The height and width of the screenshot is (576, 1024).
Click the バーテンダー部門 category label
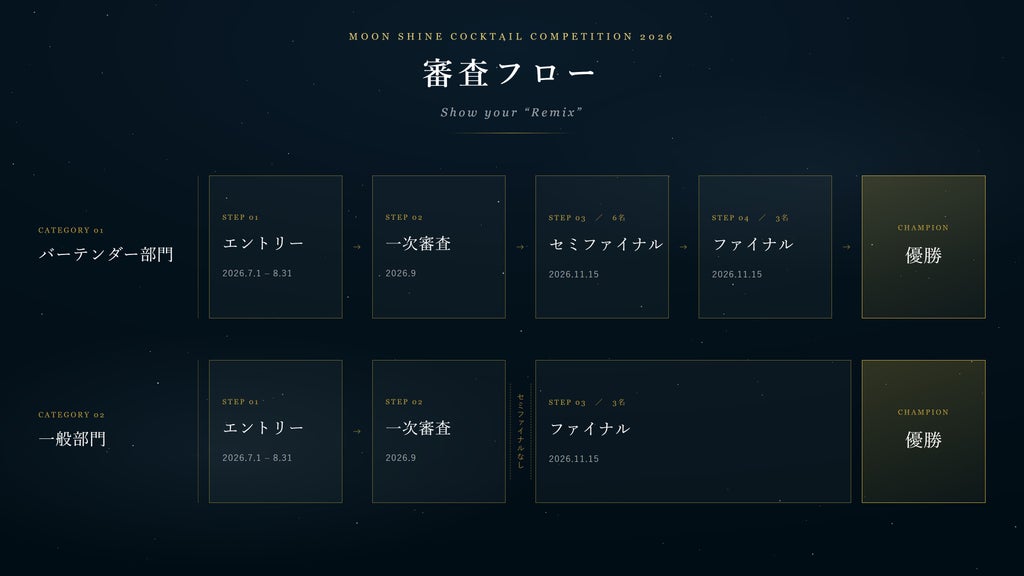[106, 254]
